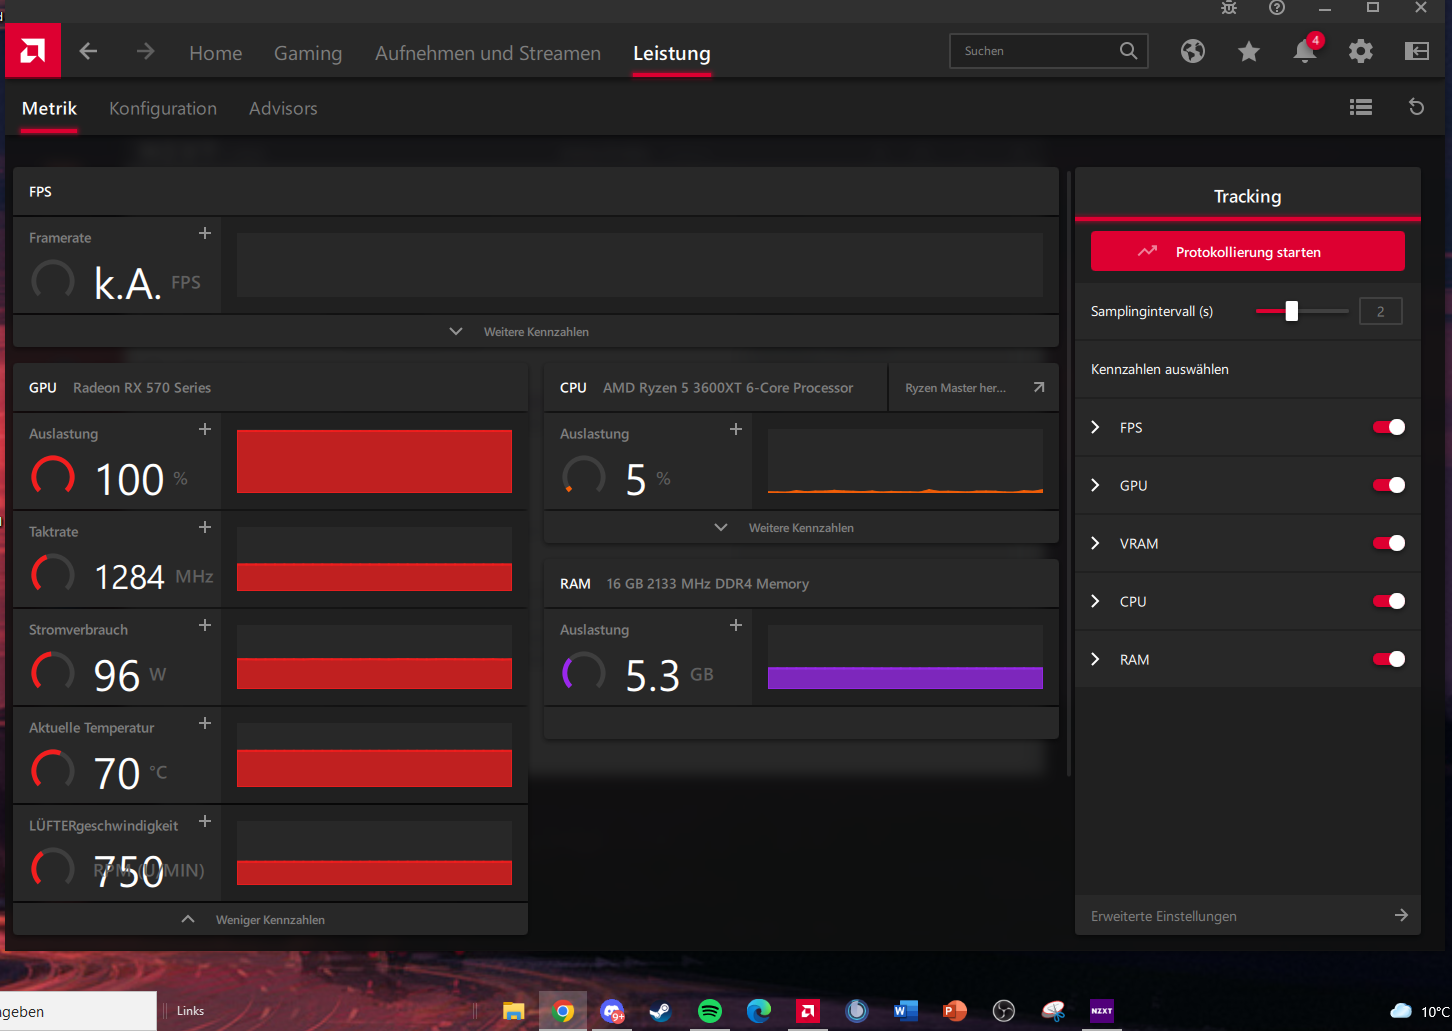This screenshot has height=1031, width=1452.
Task: Expand Weitere Kennzahlen under CPU
Action: coord(801,527)
